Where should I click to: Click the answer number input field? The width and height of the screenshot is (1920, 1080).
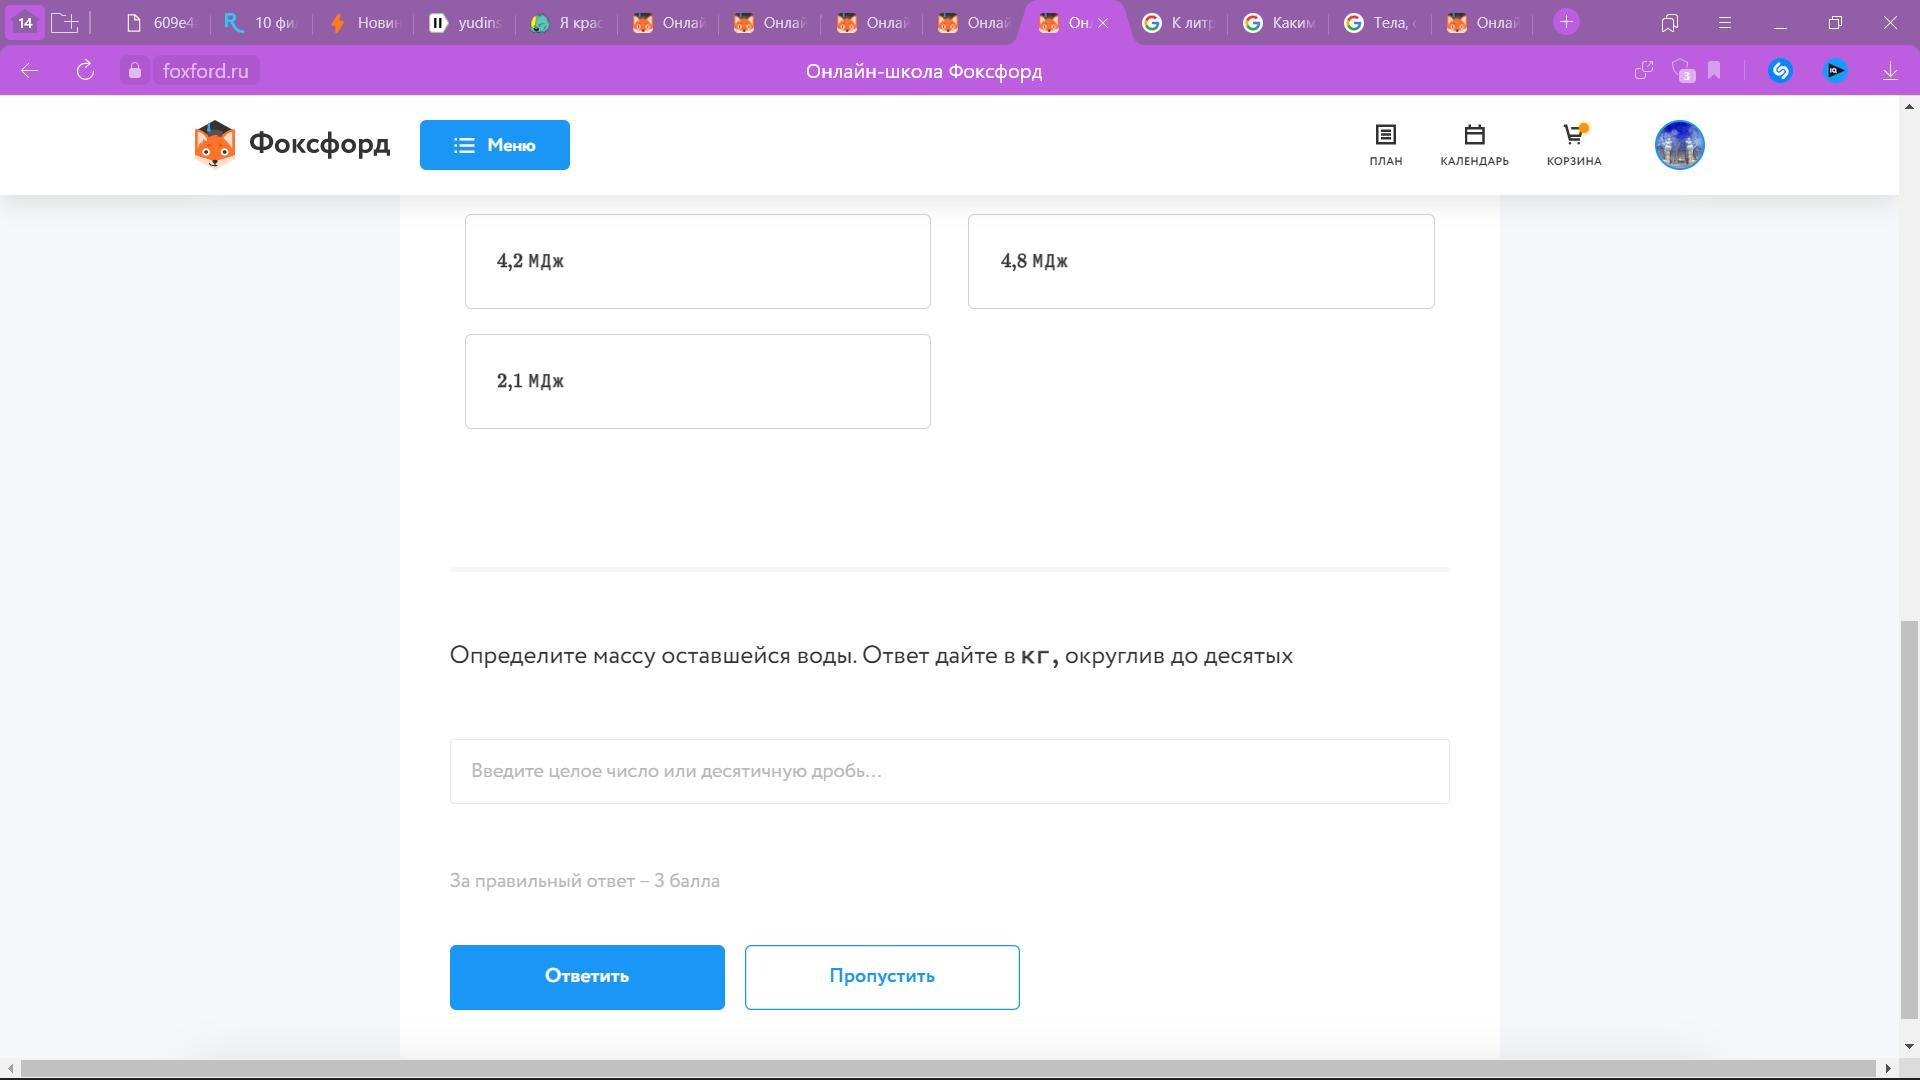coord(948,771)
